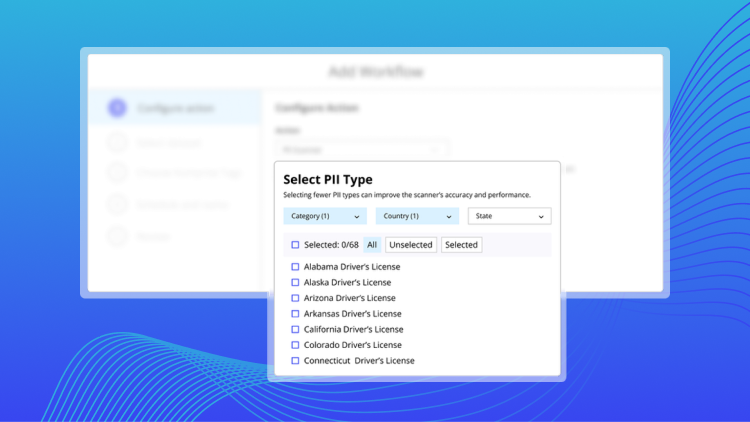Check Alabama Driver's License checkbox
This screenshot has height=422, width=750.
(295, 267)
